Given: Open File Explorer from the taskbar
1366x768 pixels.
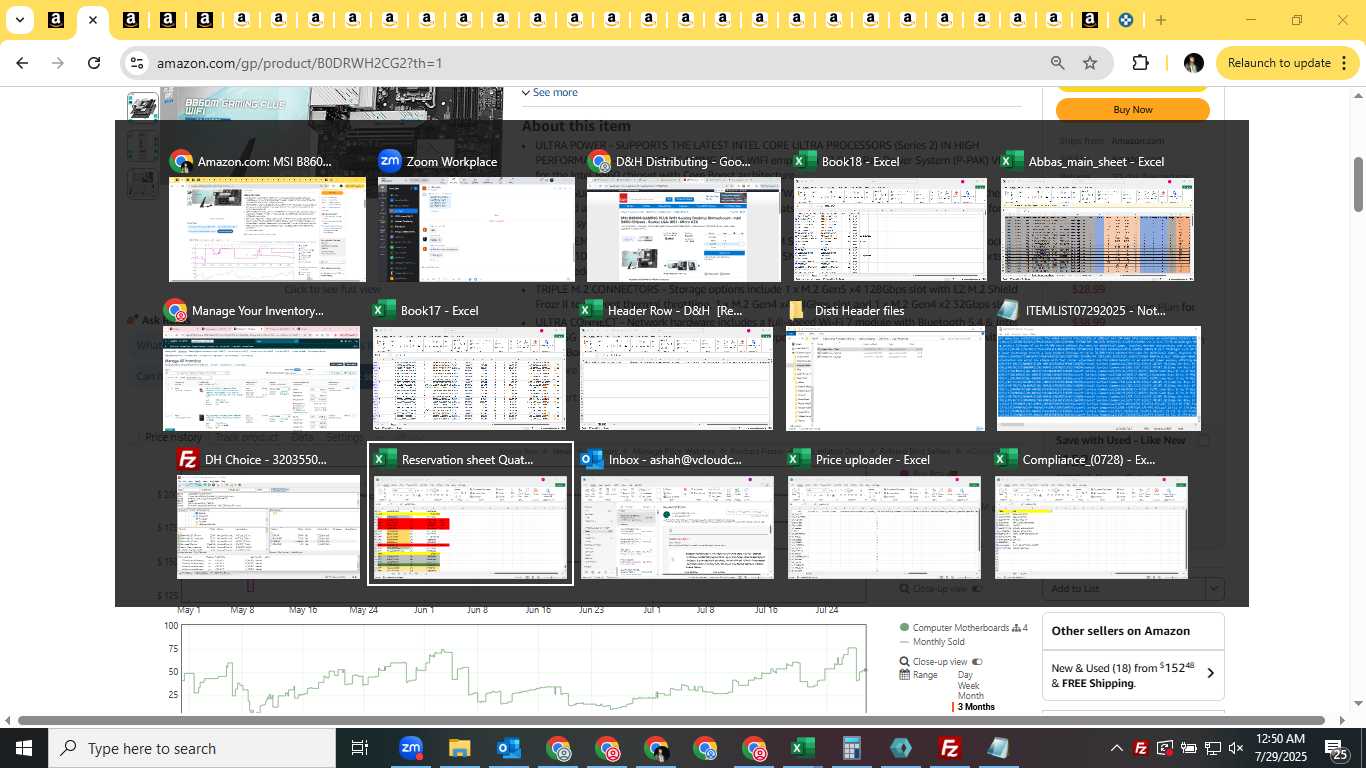Looking at the screenshot, I should [x=459, y=748].
